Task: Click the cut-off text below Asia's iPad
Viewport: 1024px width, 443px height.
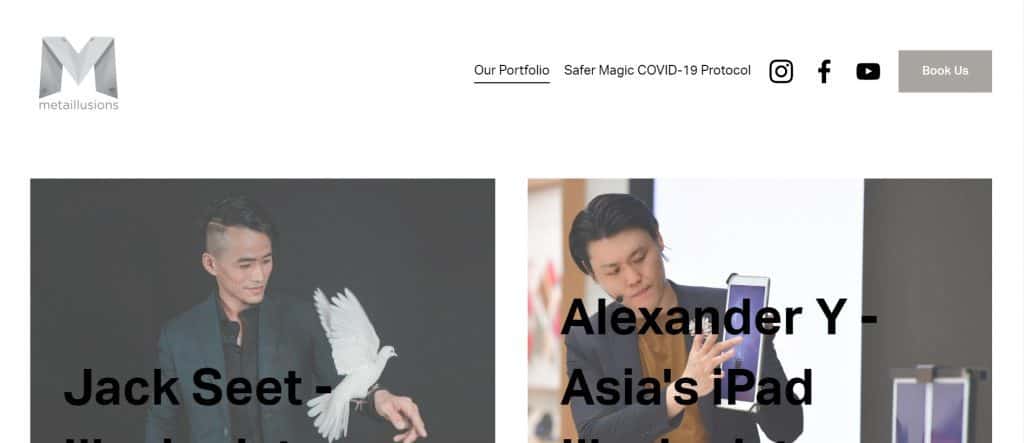Action: pyautogui.click(x=686, y=438)
